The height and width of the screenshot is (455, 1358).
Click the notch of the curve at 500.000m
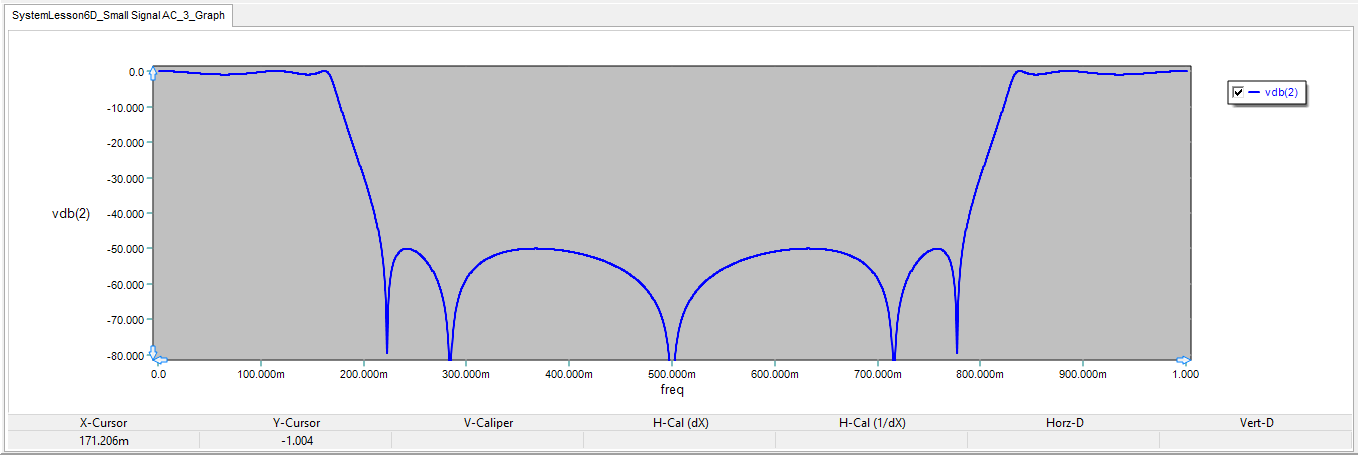[672, 355]
